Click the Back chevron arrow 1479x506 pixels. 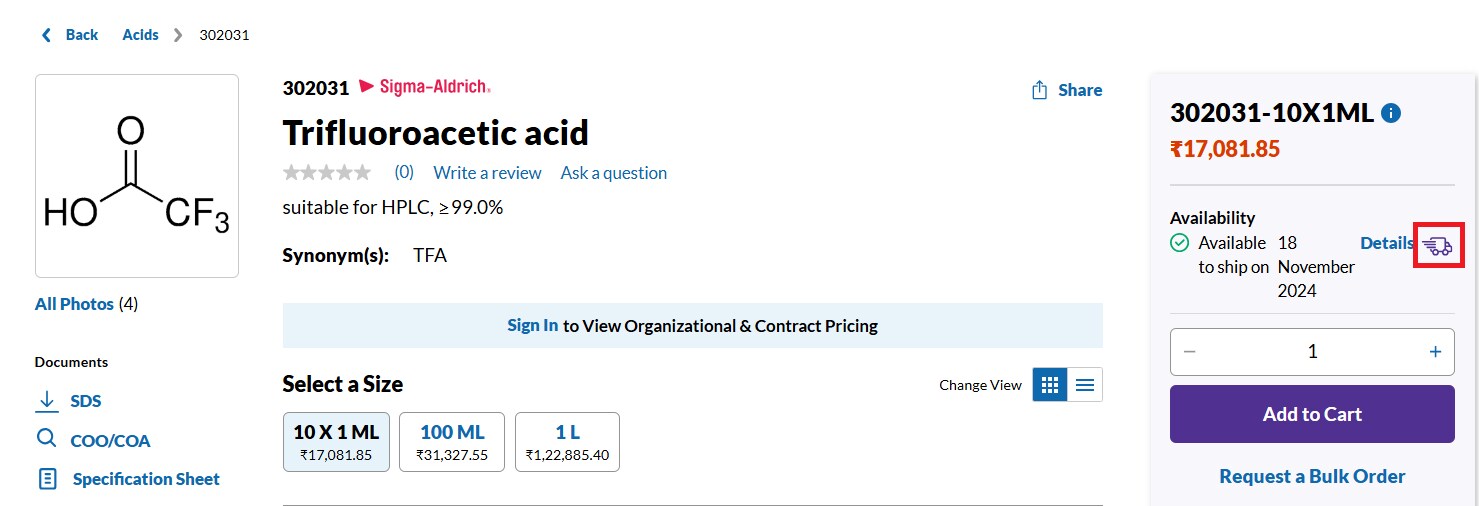pyautogui.click(x=45, y=35)
